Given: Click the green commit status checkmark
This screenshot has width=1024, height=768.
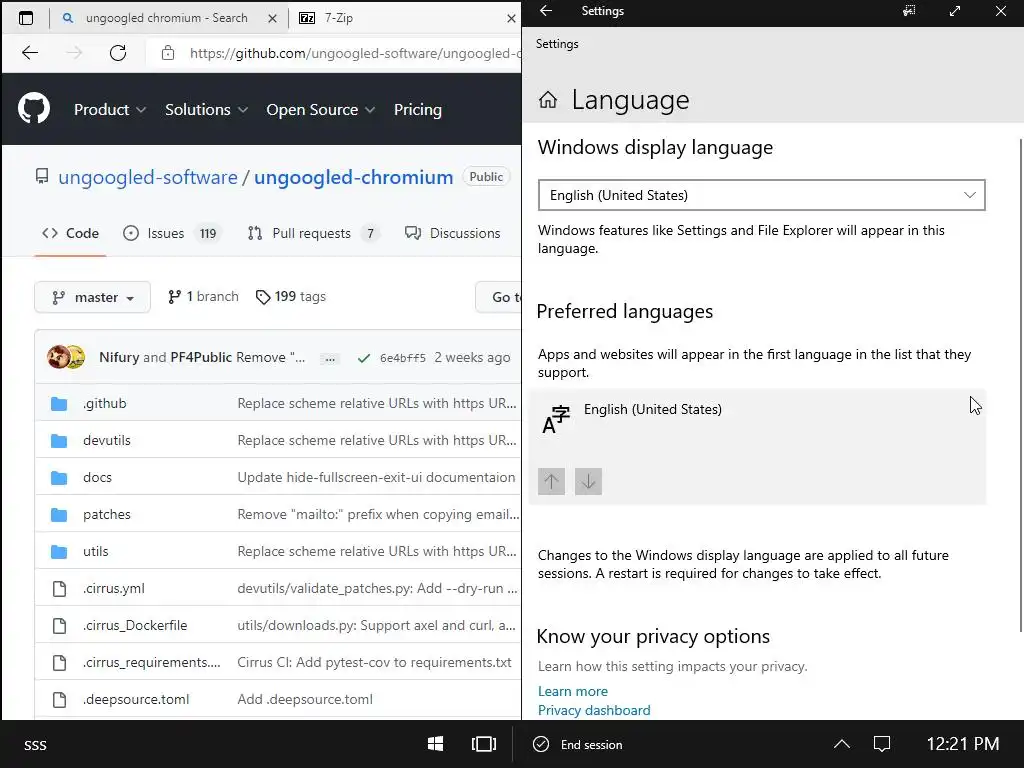Looking at the screenshot, I should click(x=364, y=358).
